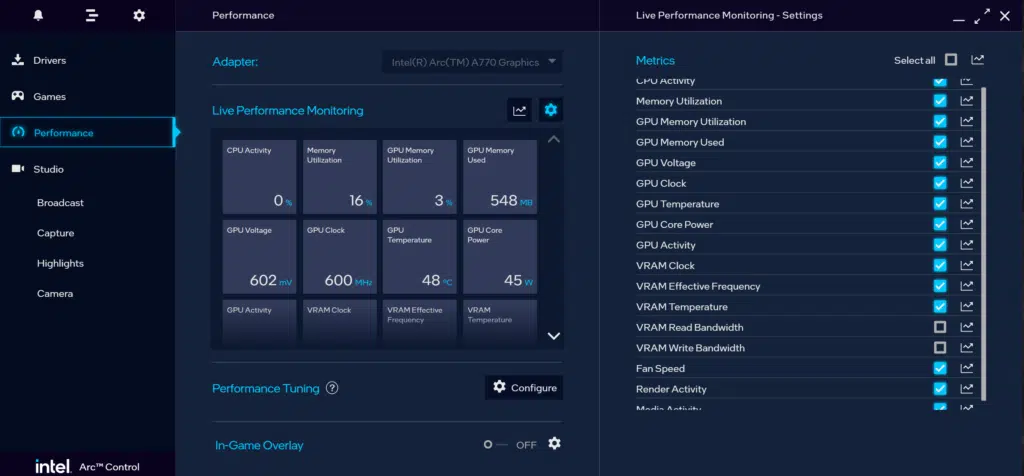The height and width of the screenshot is (476, 1024).
Task: Enable VRAM Read Bandwidth metric
Action: pos(940,327)
